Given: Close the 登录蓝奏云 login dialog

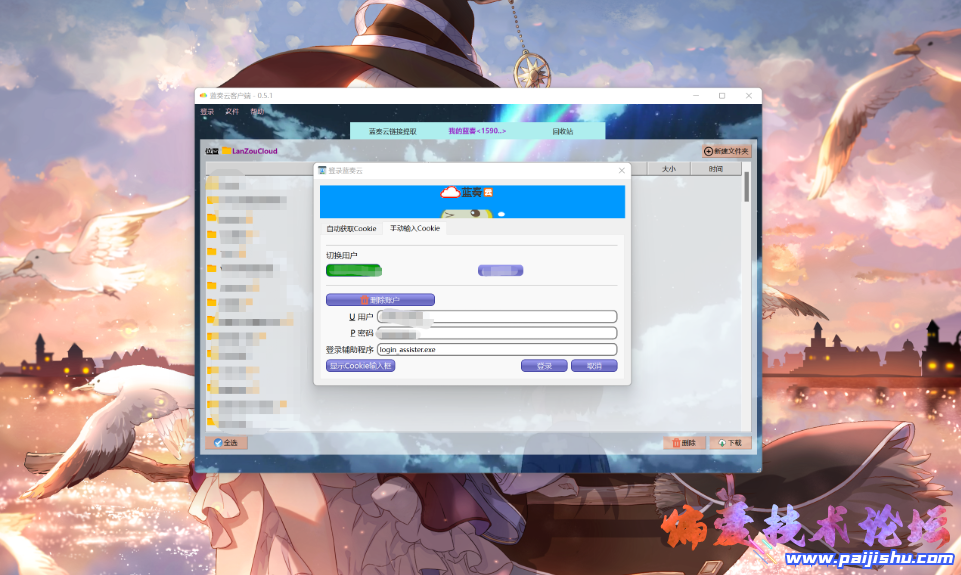Looking at the screenshot, I should (x=621, y=171).
